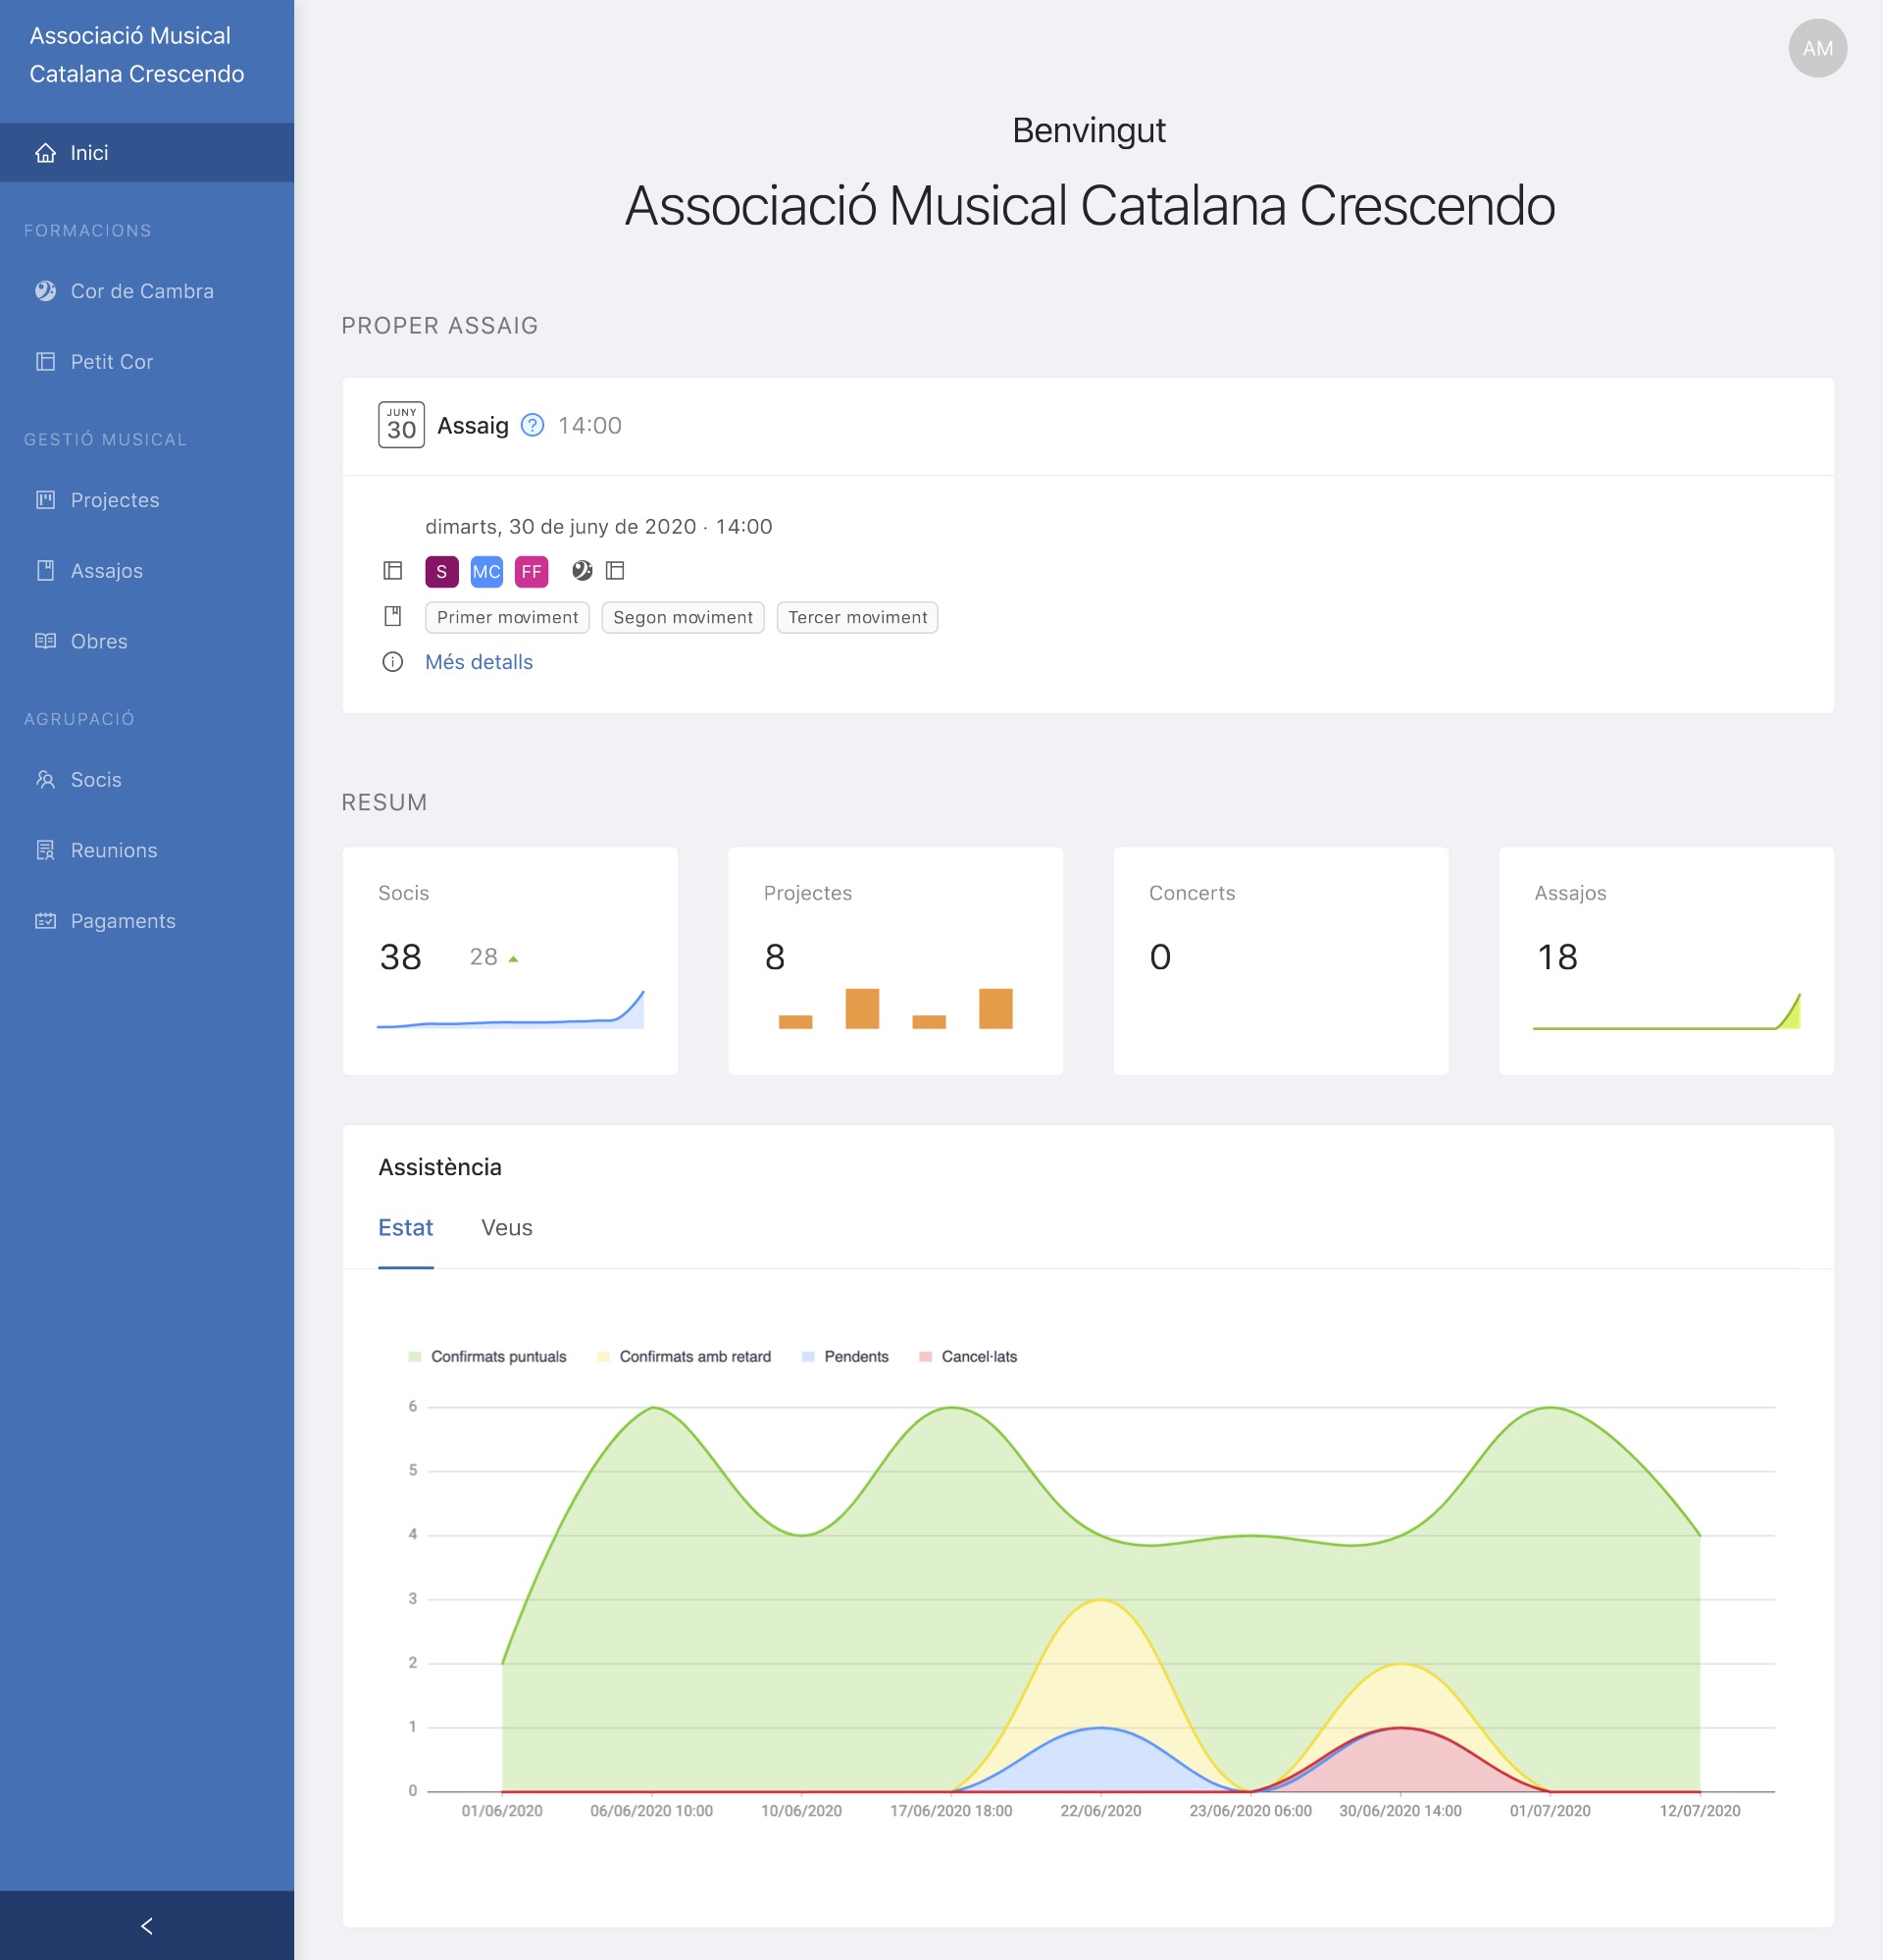Switch to the Veus tab
The height and width of the screenshot is (1960, 1883).
click(506, 1228)
